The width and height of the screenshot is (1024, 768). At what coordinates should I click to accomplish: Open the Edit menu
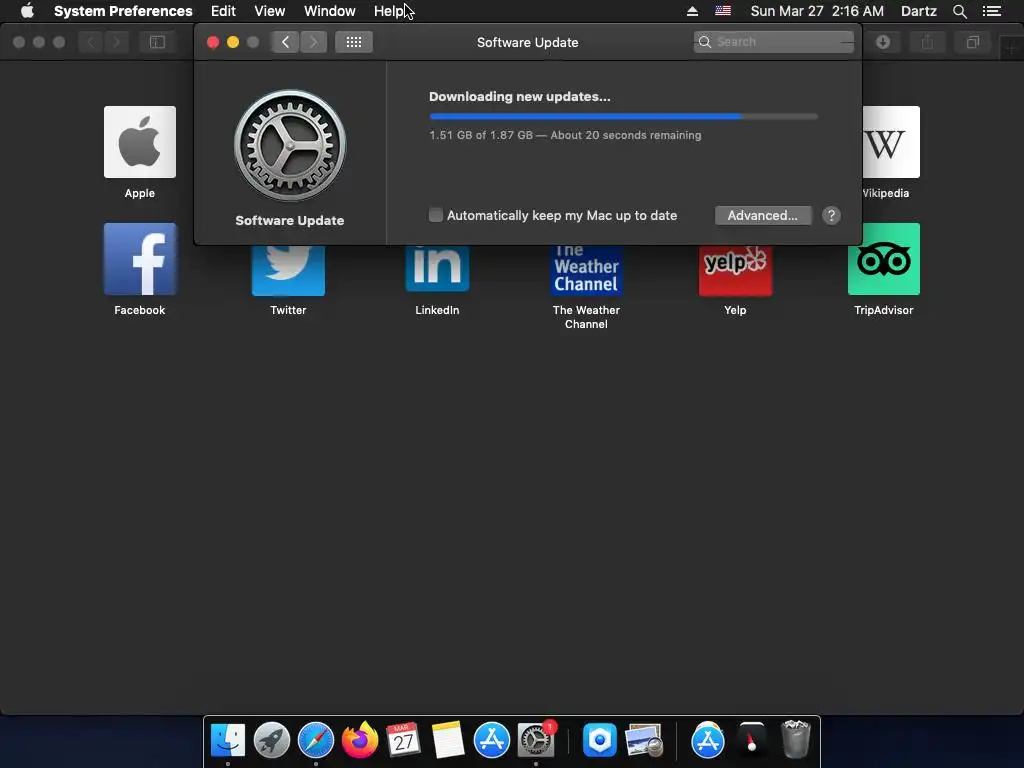coord(223,11)
